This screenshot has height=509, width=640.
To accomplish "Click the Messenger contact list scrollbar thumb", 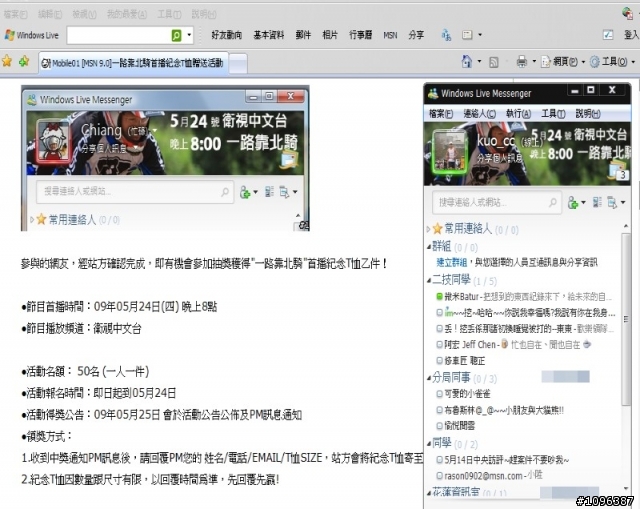I will point(625,320).
